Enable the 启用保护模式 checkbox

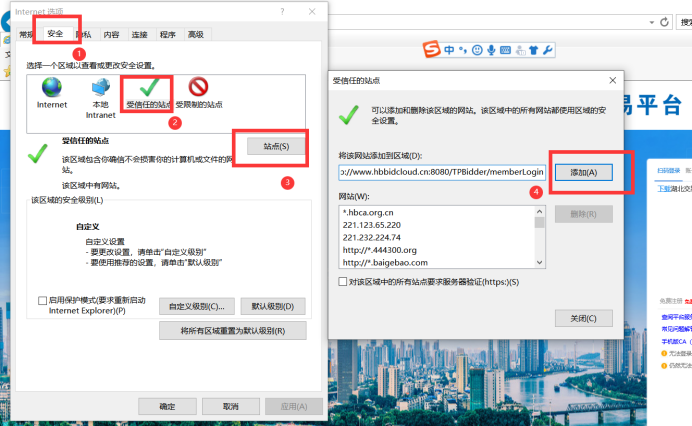click(42, 300)
